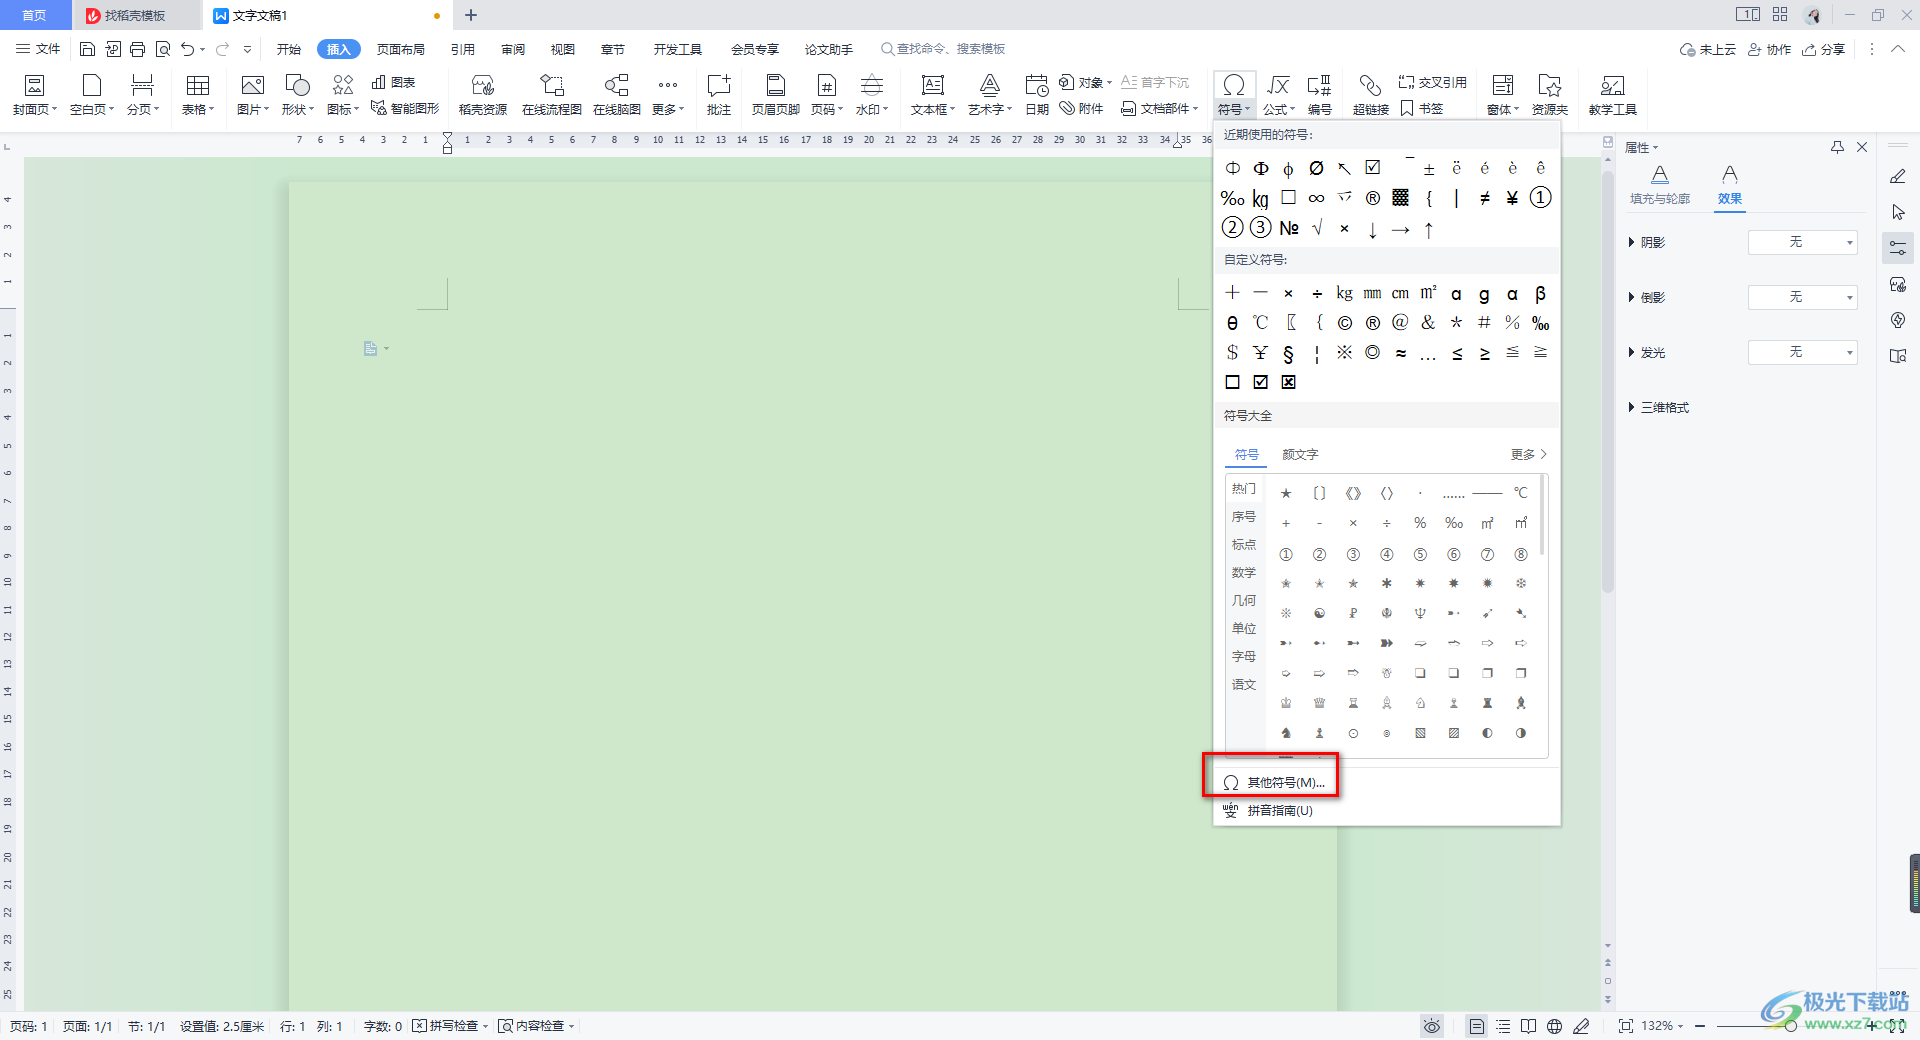1920x1040 pixels.
Task: Switch to the Review (审阅) tab
Action: click(x=513, y=49)
